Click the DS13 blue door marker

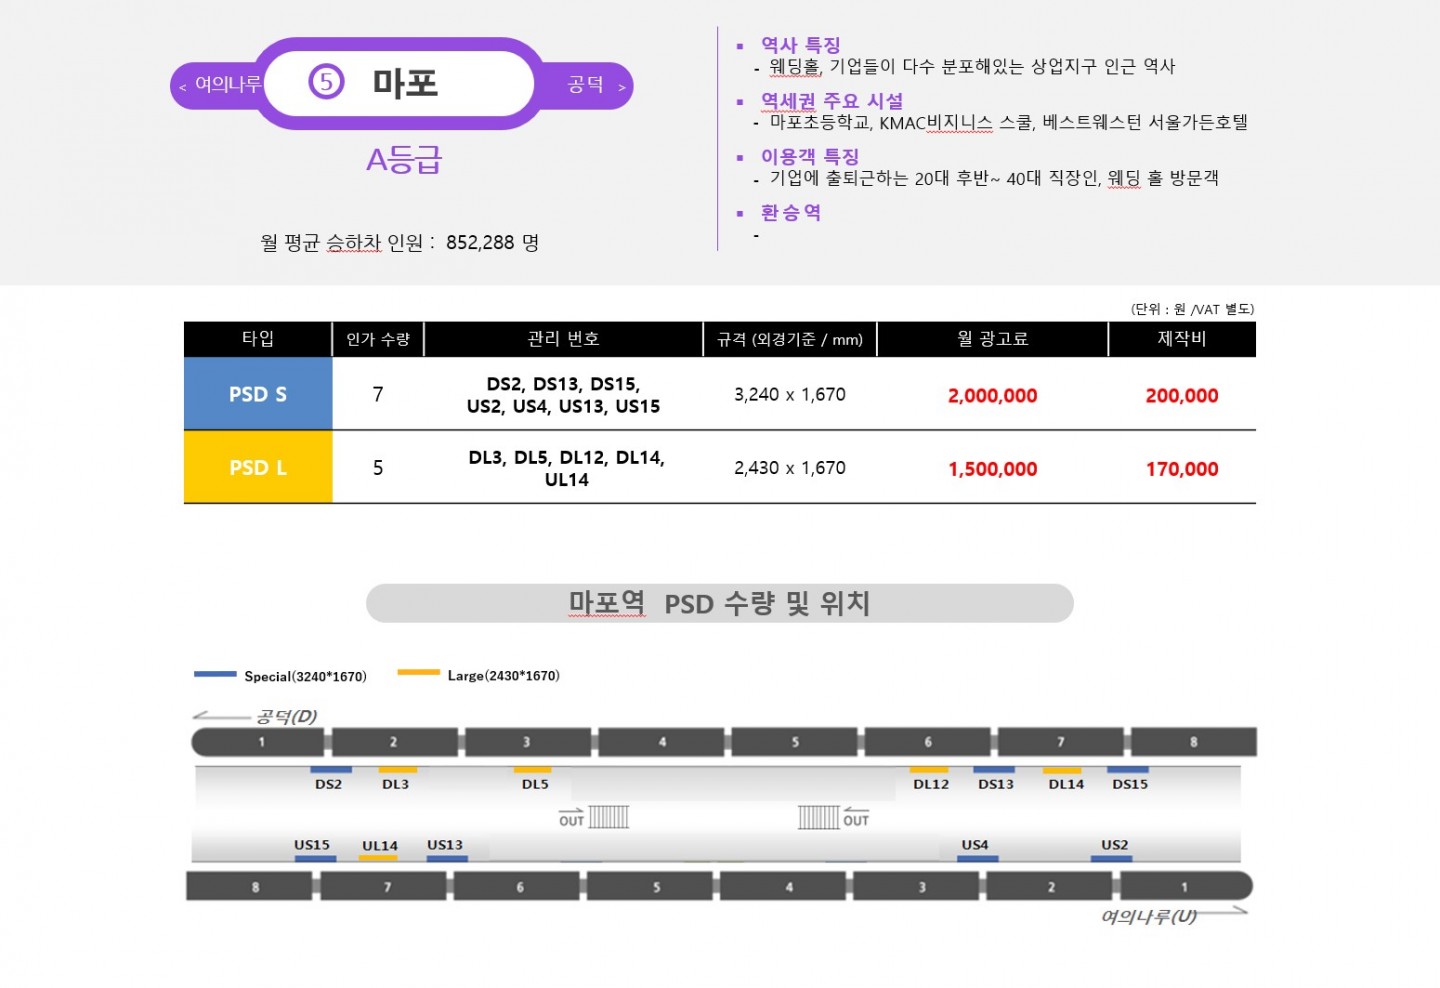click(x=994, y=770)
